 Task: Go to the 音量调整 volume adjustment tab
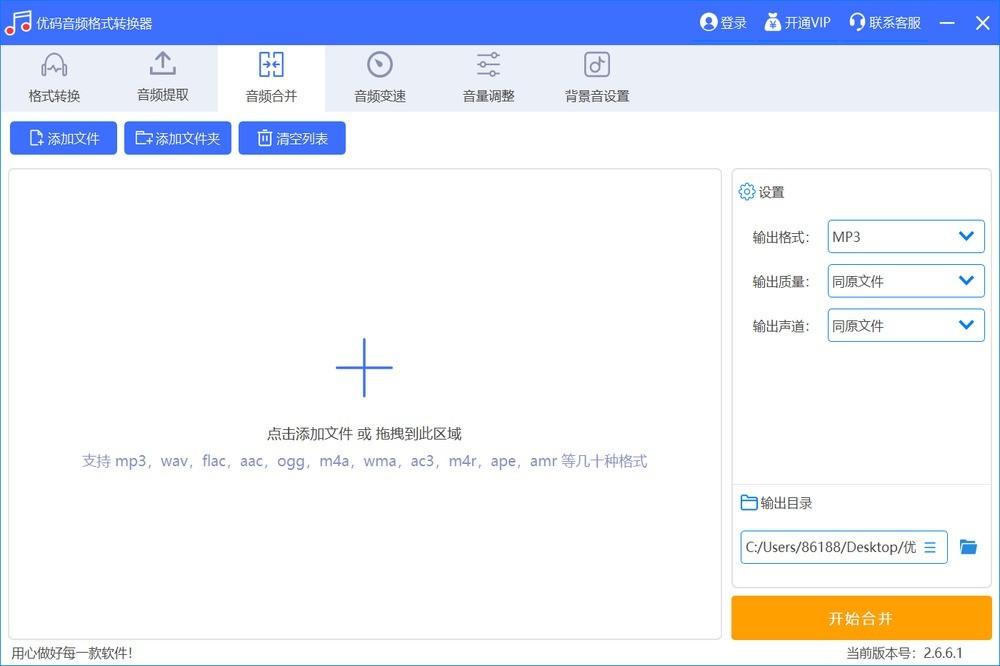click(x=488, y=78)
